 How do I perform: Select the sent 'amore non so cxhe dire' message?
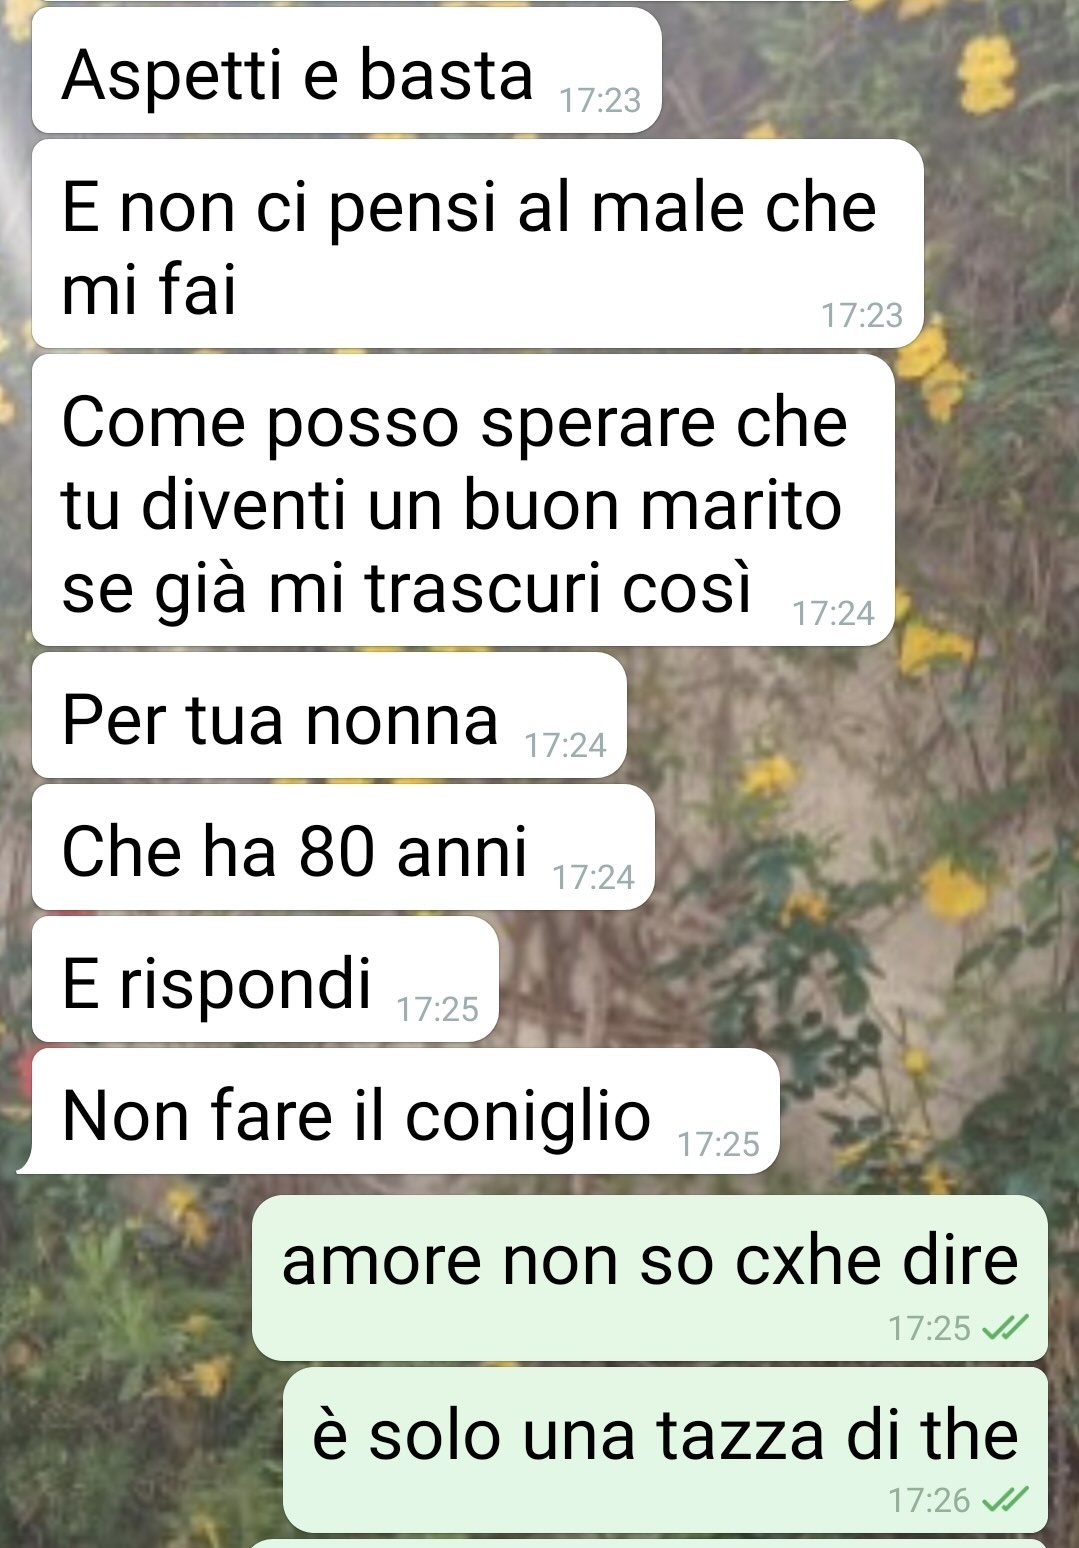[x=650, y=1278]
